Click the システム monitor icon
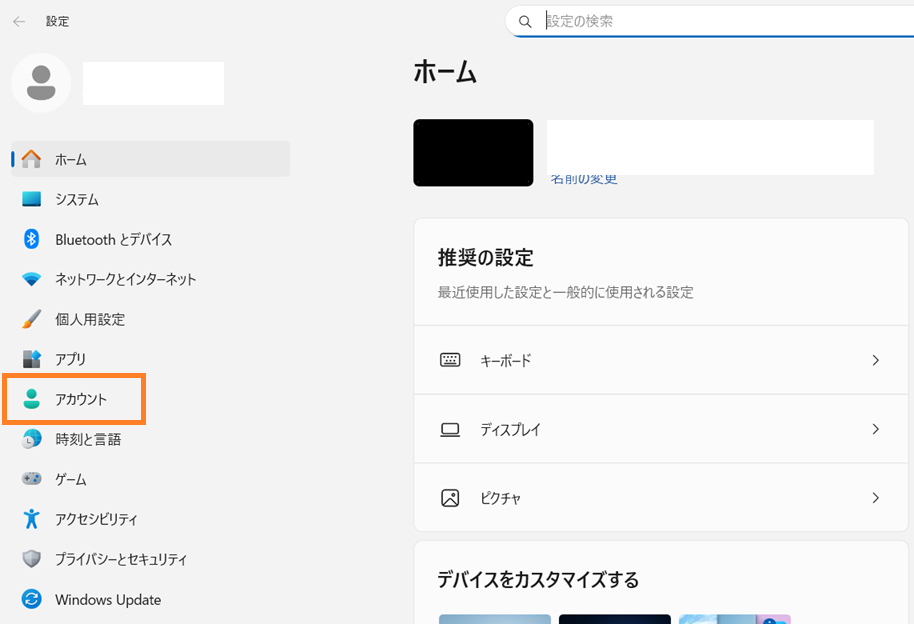This screenshot has width=914, height=624. coord(31,199)
